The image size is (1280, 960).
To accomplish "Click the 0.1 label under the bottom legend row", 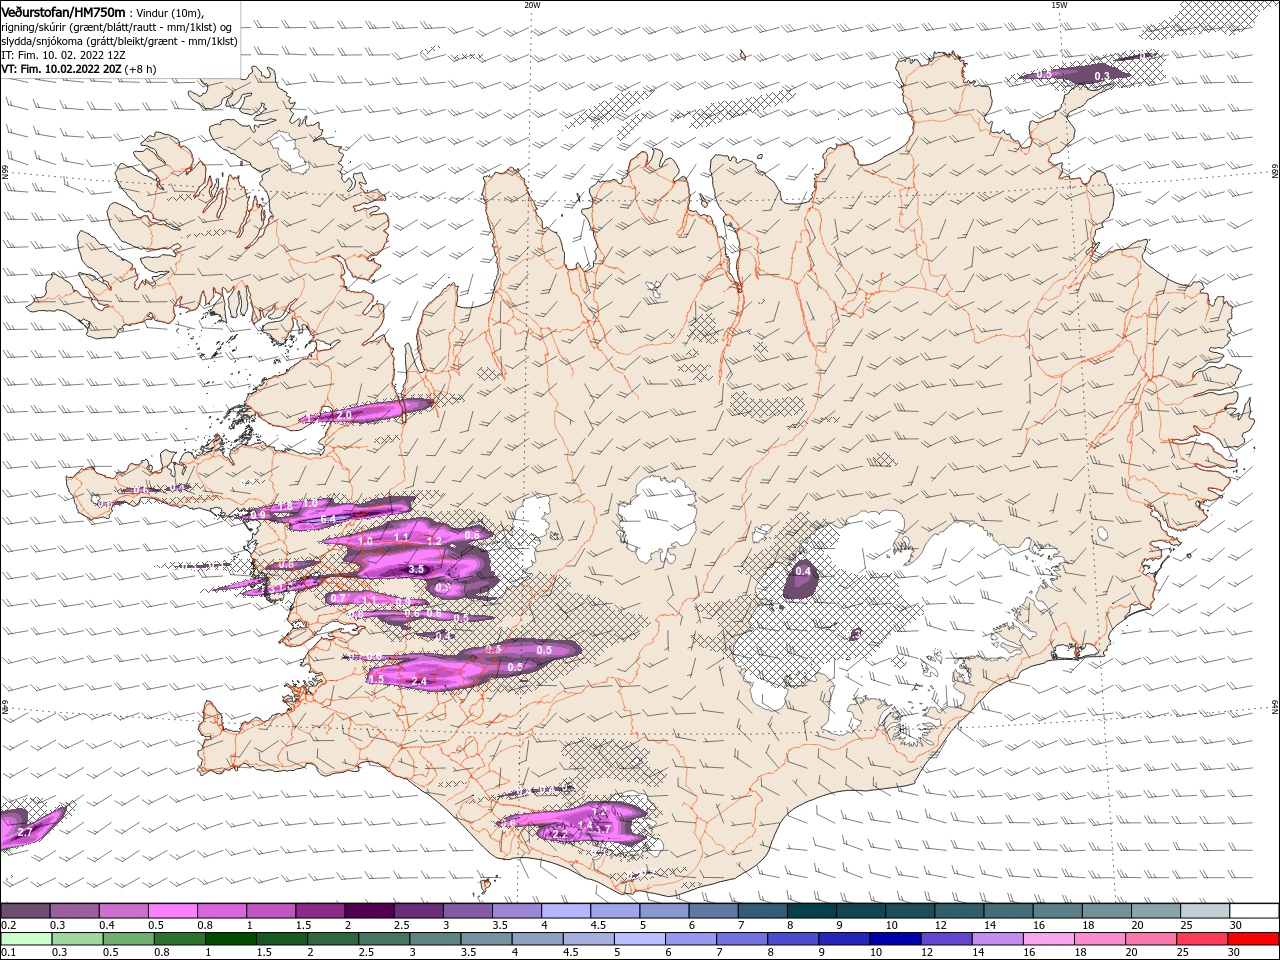I will tap(7, 953).
